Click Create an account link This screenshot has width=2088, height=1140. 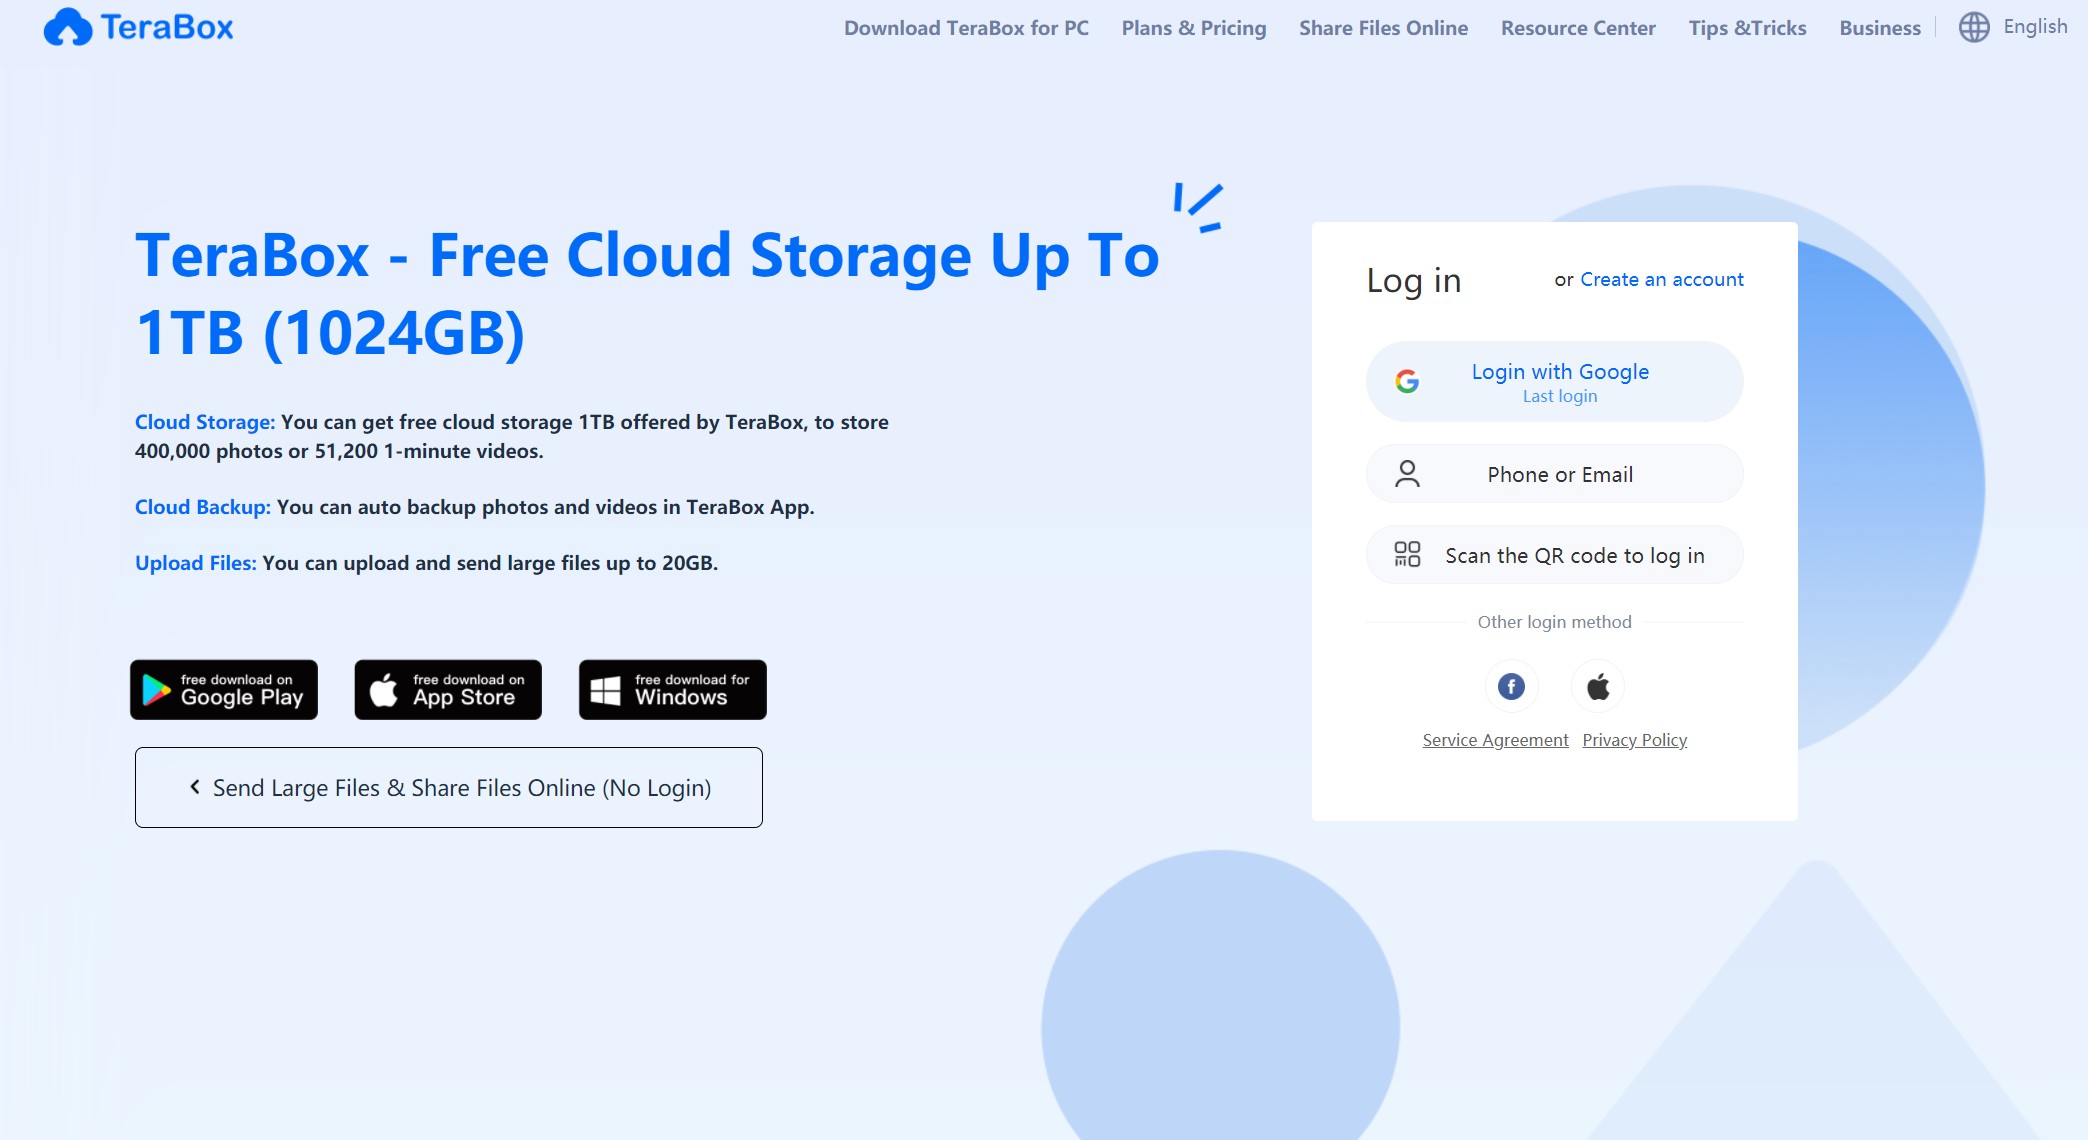tap(1661, 279)
